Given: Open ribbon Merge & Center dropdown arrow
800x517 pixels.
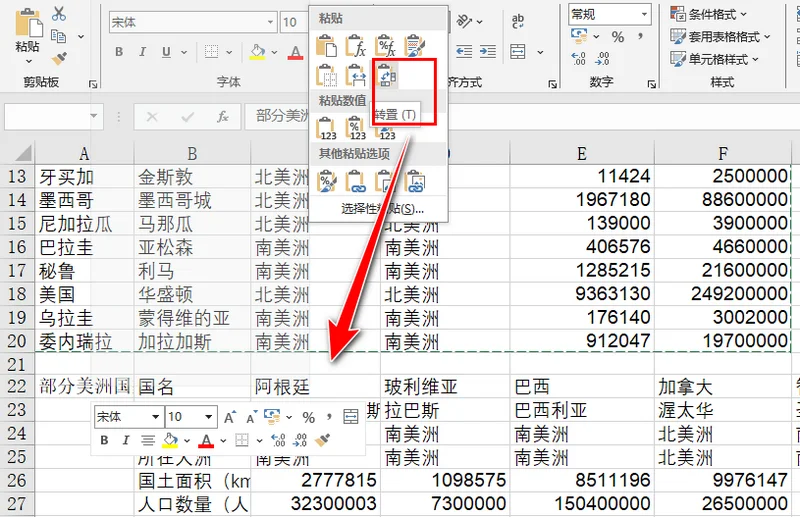Looking at the screenshot, I should pyautogui.click(x=540, y=52).
